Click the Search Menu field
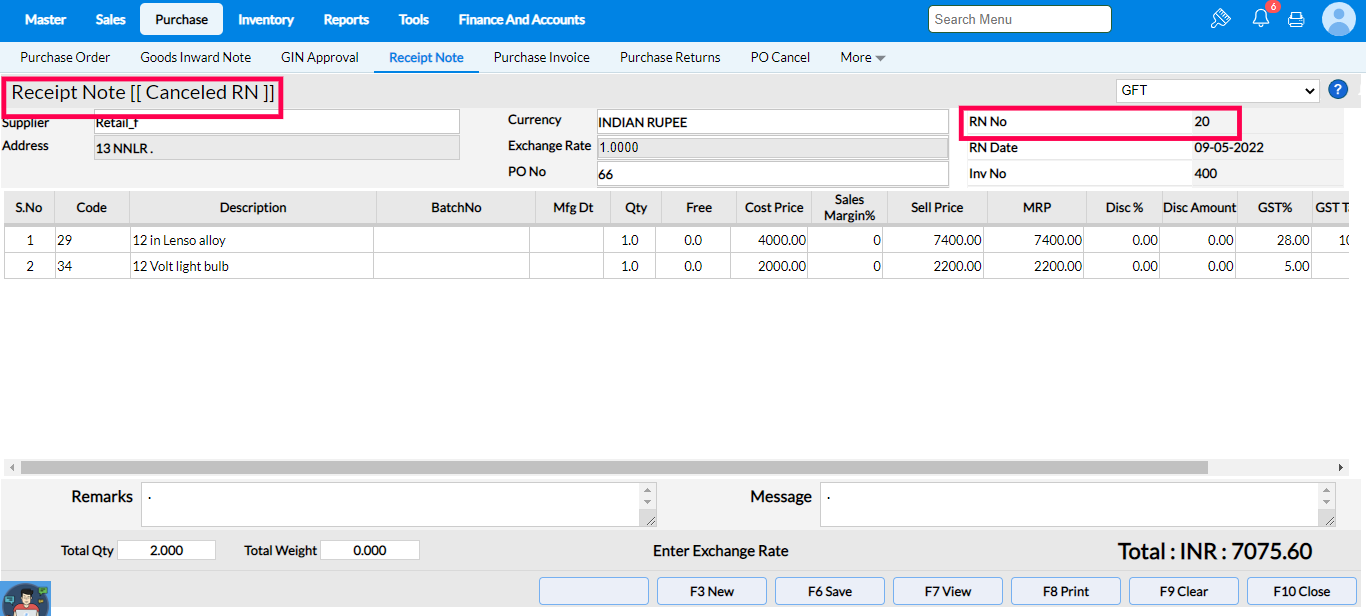 tap(1020, 19)
